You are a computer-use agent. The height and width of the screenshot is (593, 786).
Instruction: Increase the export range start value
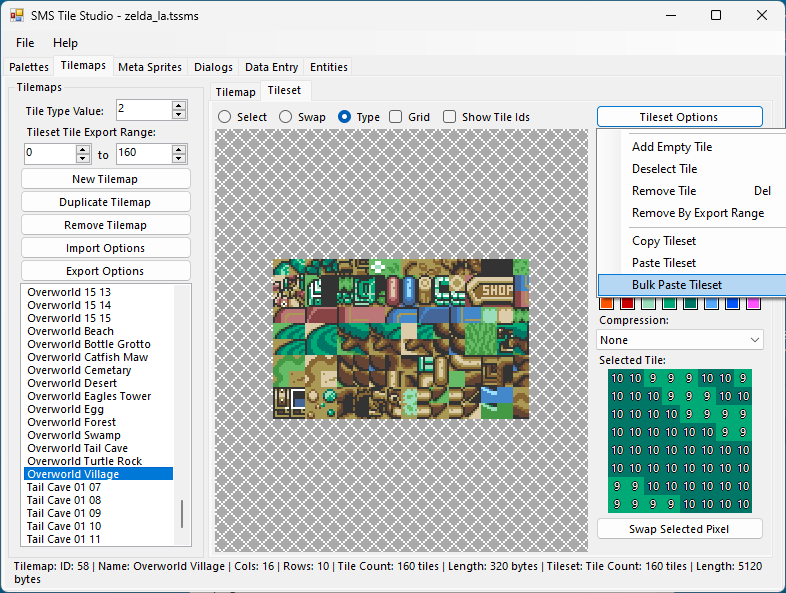(x=83, y=149)
